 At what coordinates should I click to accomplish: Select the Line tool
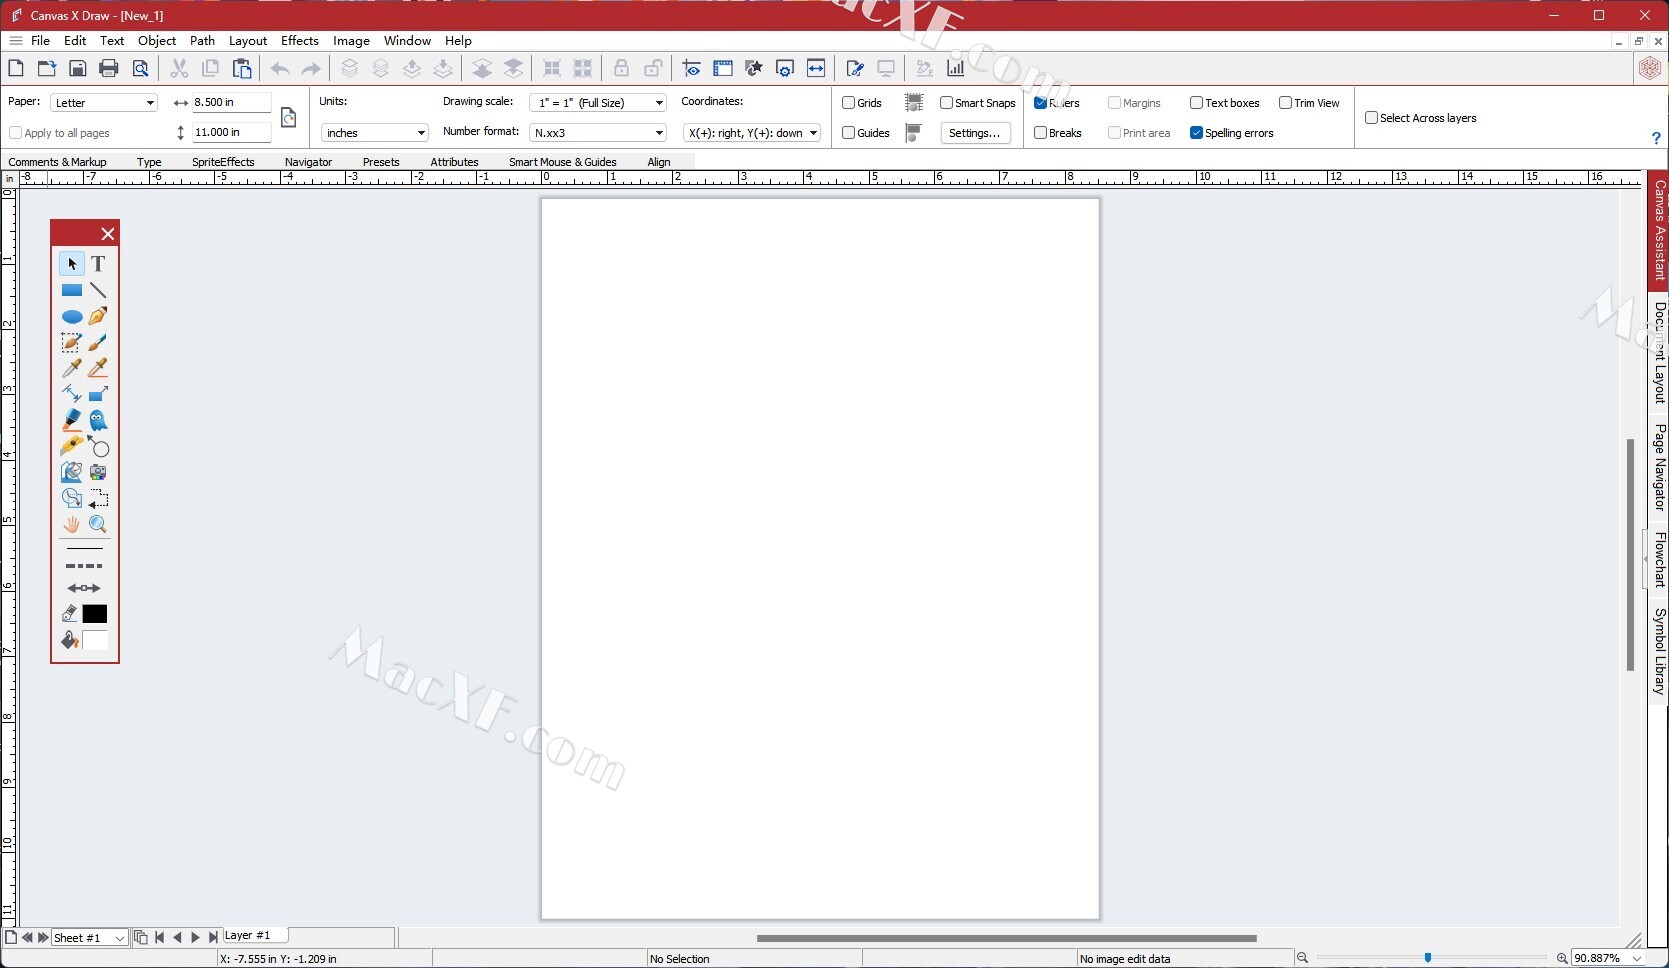tap(98, 290)
